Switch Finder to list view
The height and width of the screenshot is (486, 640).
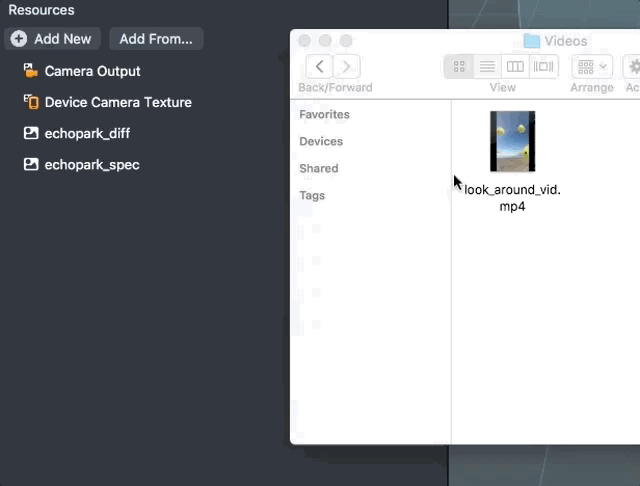(487, 66)
